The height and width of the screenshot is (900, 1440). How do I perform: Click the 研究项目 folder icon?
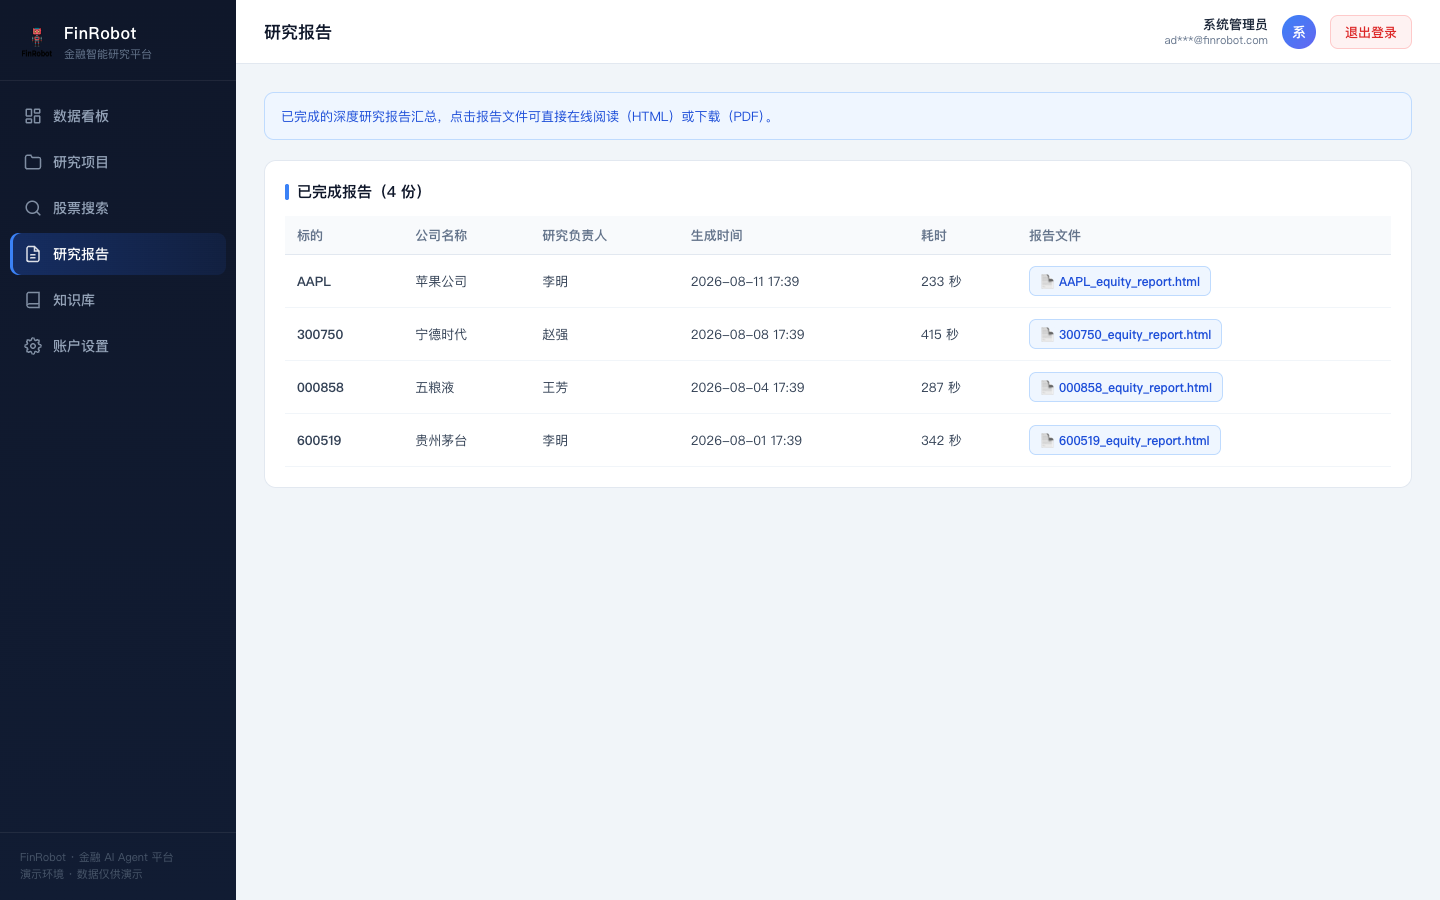coord(33,162)
